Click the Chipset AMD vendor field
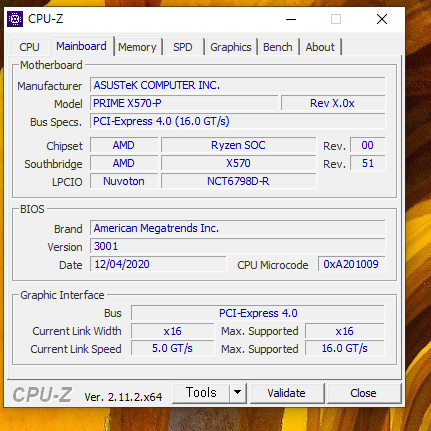Screen dimensions: 431x431 [x=124, y=145]
